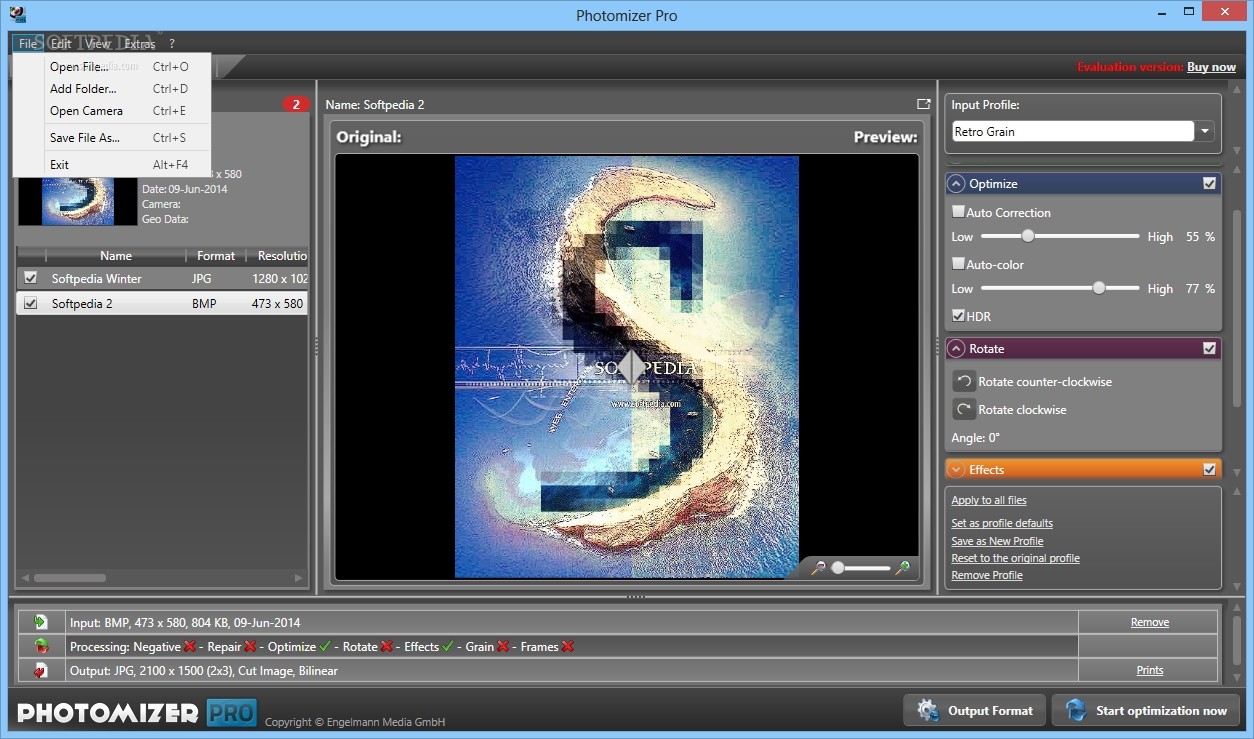1254x739 pixels.
Task: Click the Prints link in Output row
Action: coord(1150,670)
